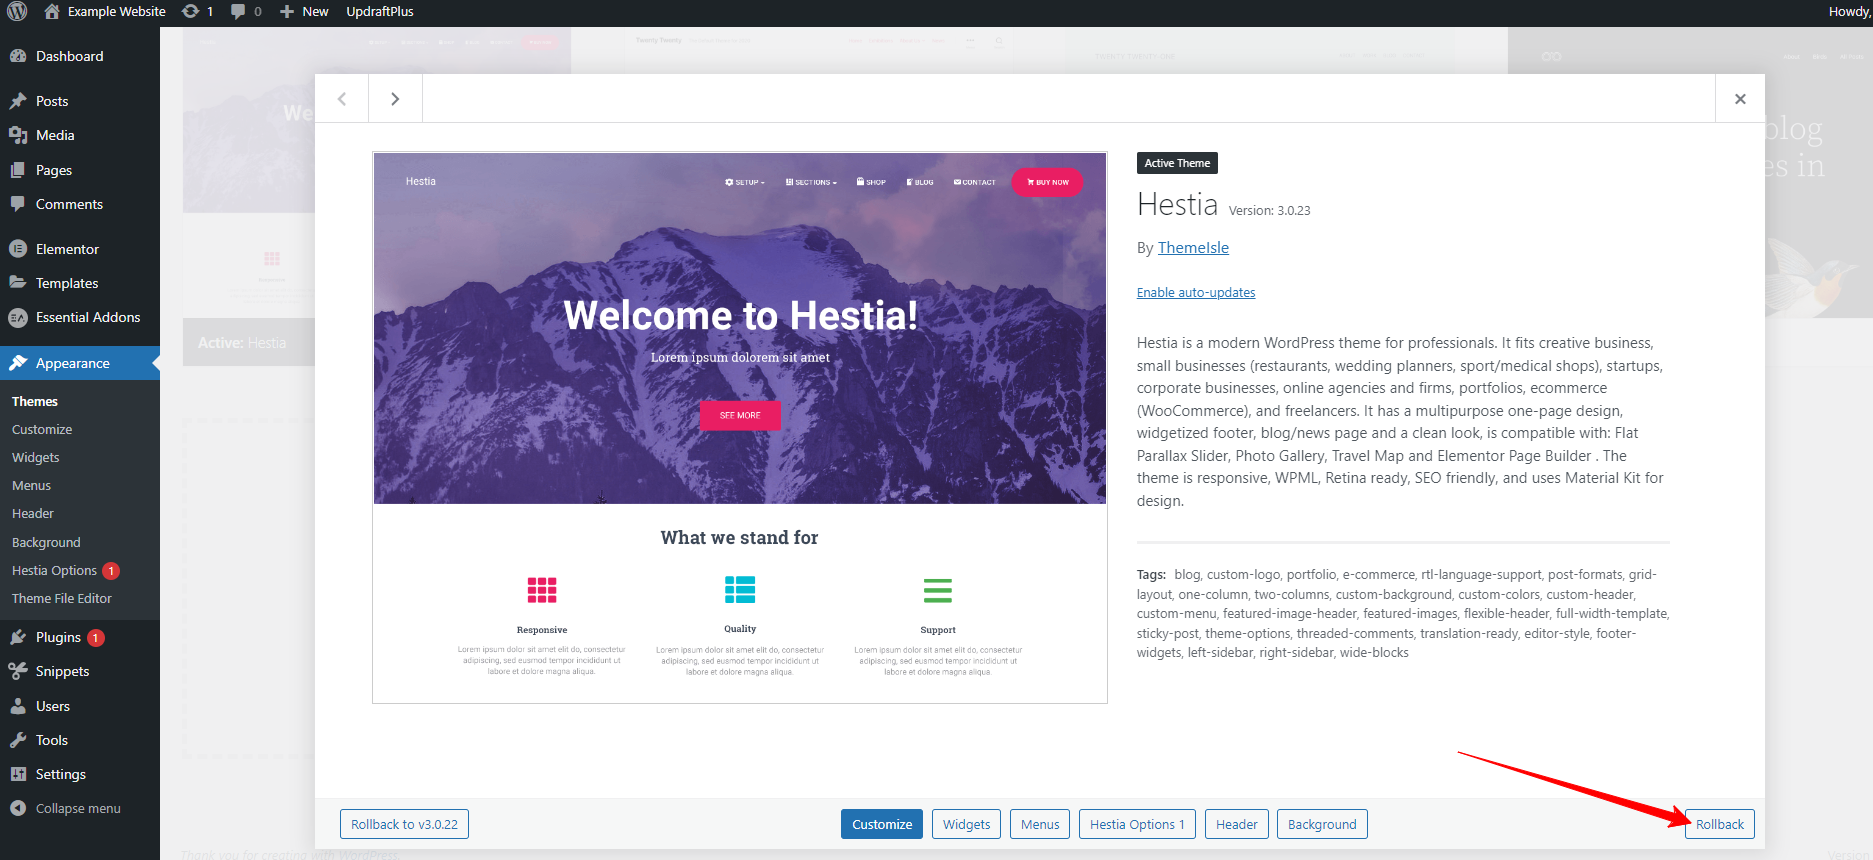Click the blue Customize button
Viewport: 1873px width, 860px height.
(x=882, y=824)
